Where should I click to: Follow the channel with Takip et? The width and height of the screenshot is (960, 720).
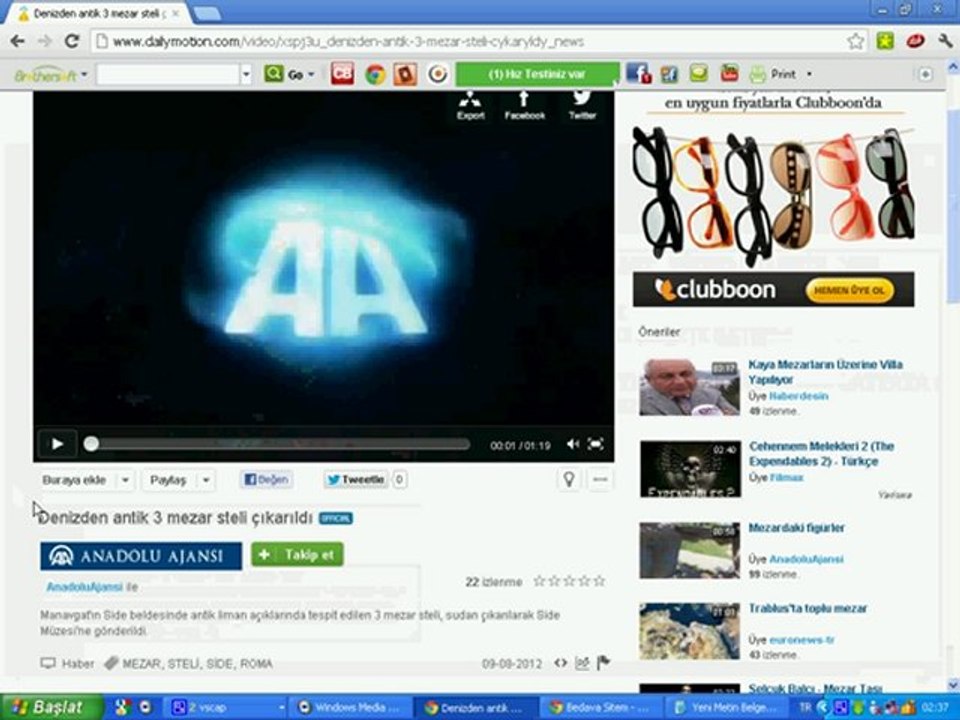pos(297,555)
